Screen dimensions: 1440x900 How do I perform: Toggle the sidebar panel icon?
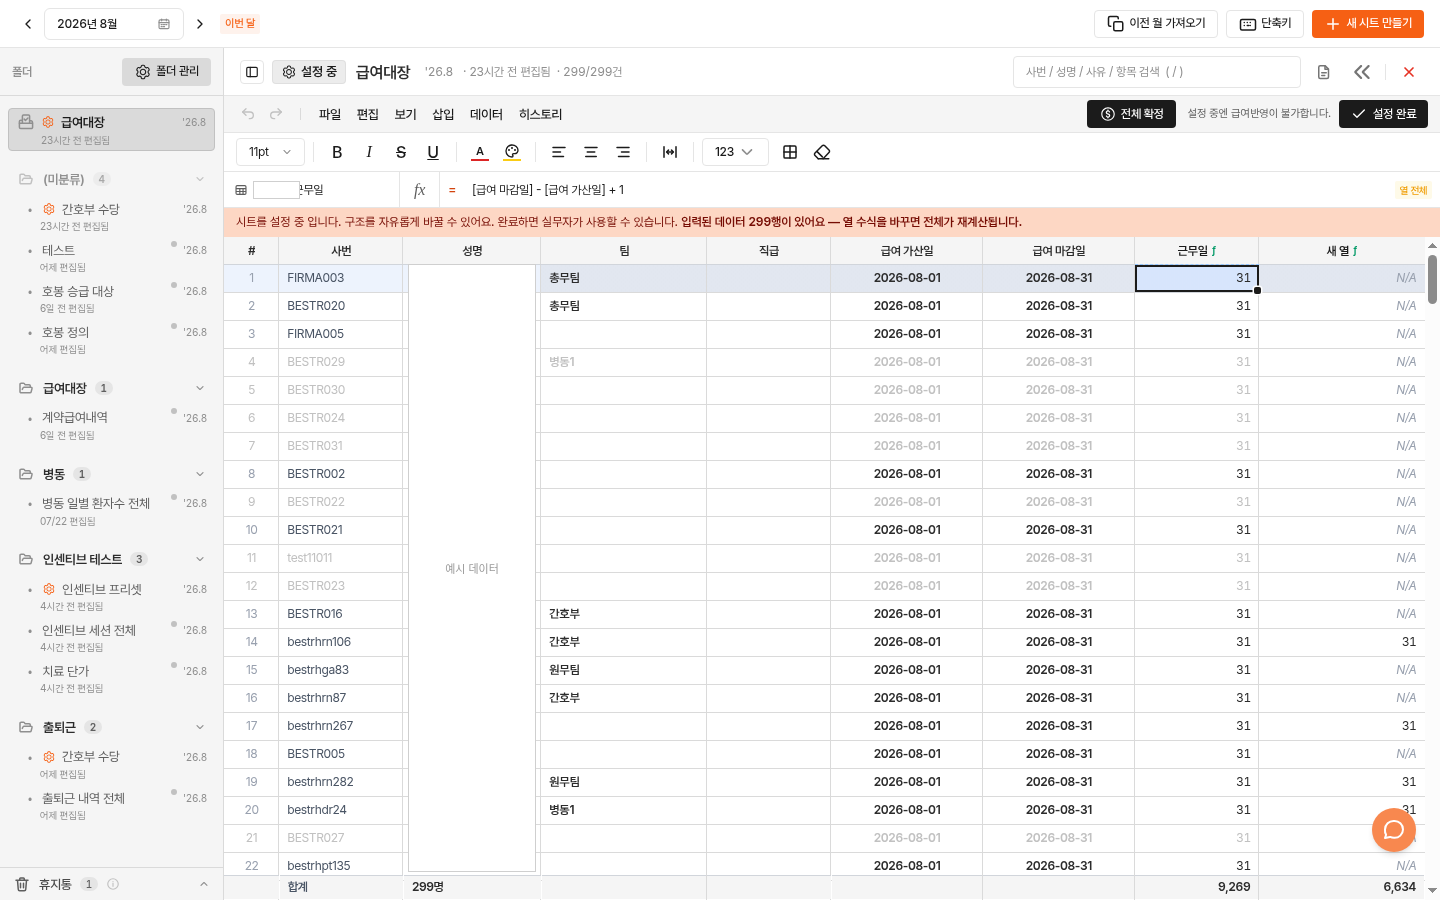point(252,72)
